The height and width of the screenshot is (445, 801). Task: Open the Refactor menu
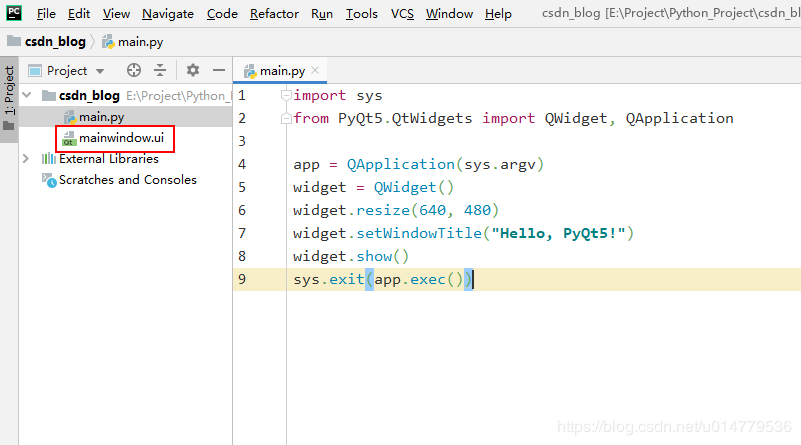pyautogui.click(x=274, y=14)
